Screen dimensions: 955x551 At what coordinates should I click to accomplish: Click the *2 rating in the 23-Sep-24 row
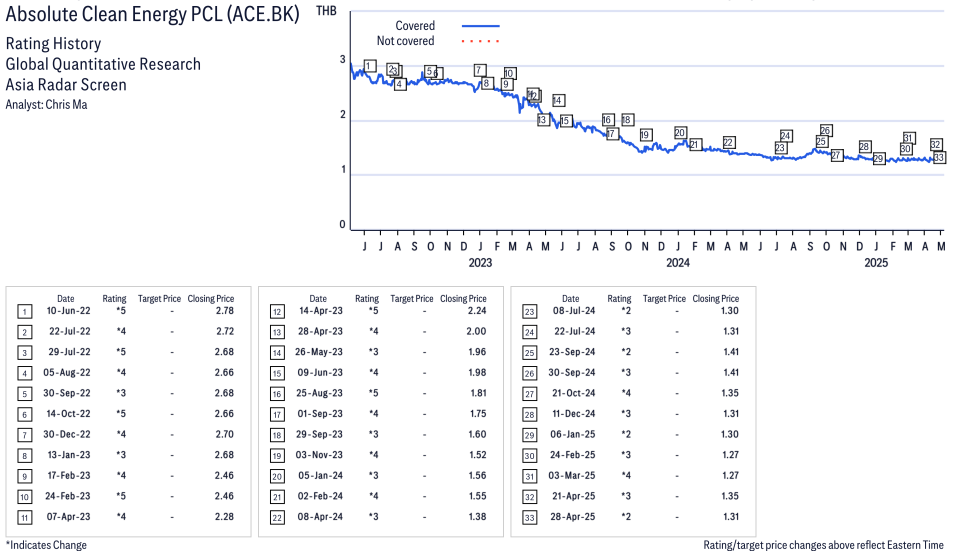coord(626,352)
